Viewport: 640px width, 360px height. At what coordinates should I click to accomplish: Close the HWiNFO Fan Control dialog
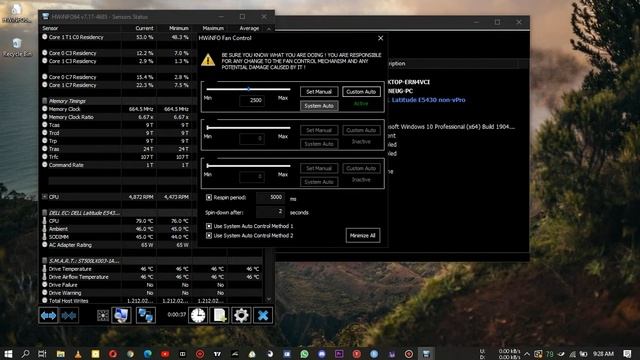380,38
